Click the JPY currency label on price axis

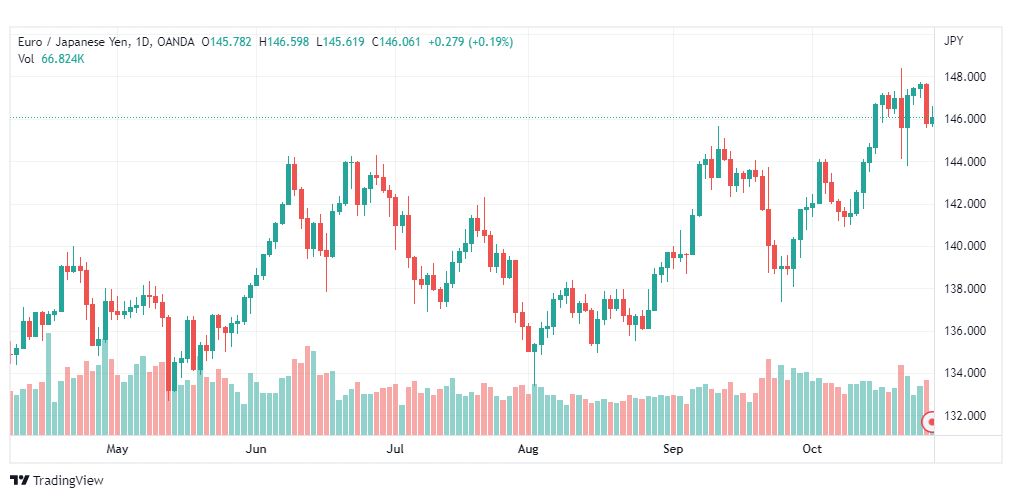953,41
